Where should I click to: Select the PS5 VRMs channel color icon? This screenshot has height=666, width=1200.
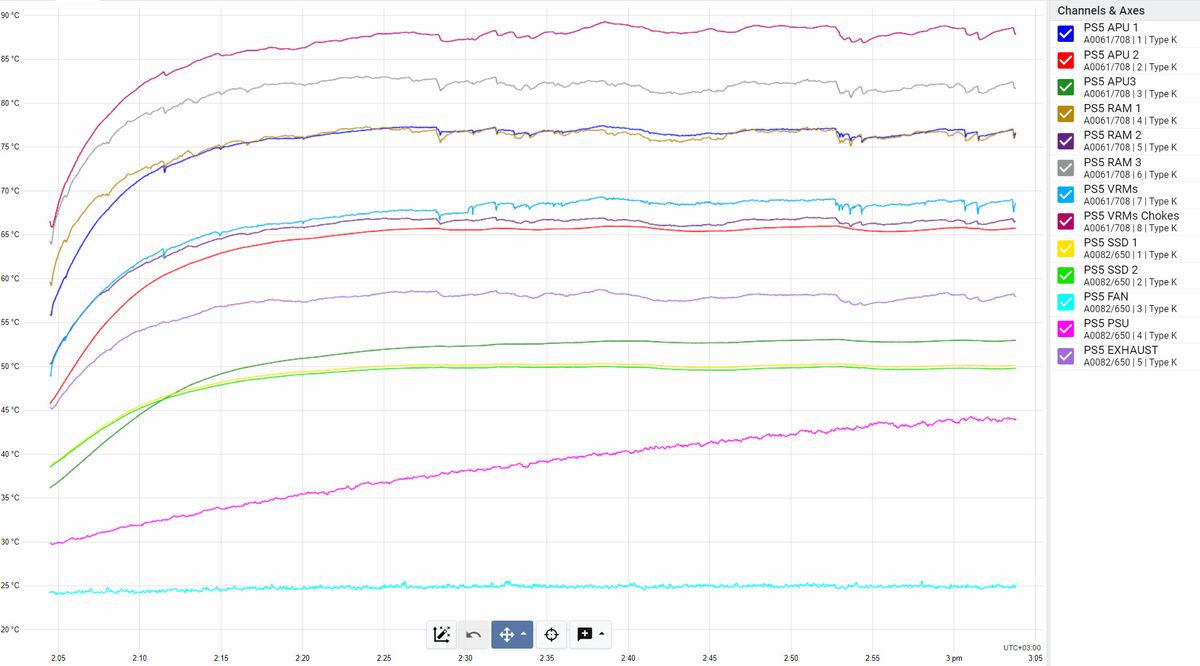(1065, 194)
